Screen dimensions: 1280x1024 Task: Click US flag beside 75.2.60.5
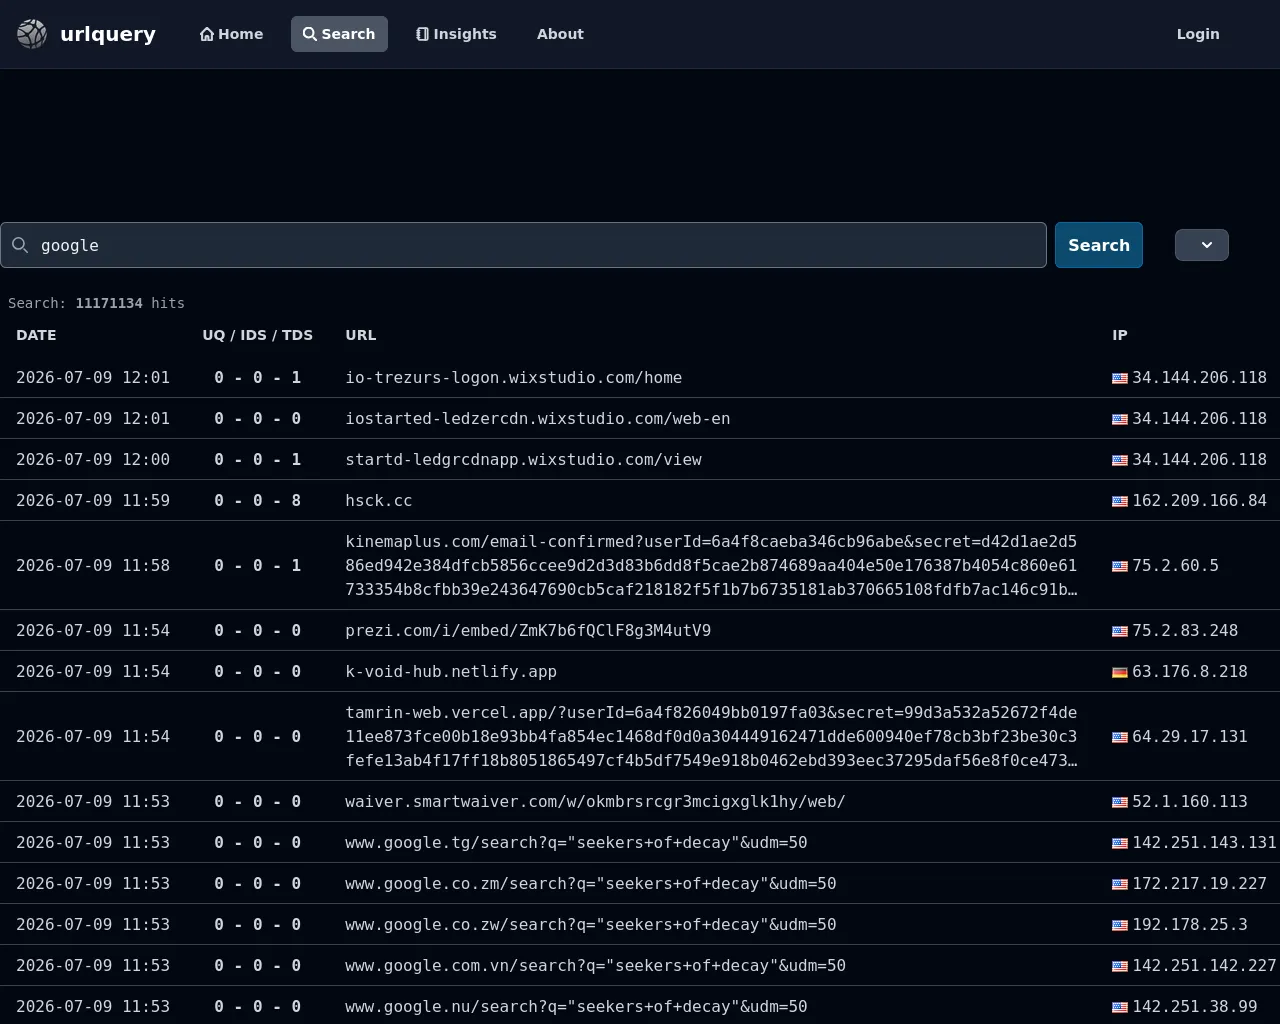tap(1120, 566)
